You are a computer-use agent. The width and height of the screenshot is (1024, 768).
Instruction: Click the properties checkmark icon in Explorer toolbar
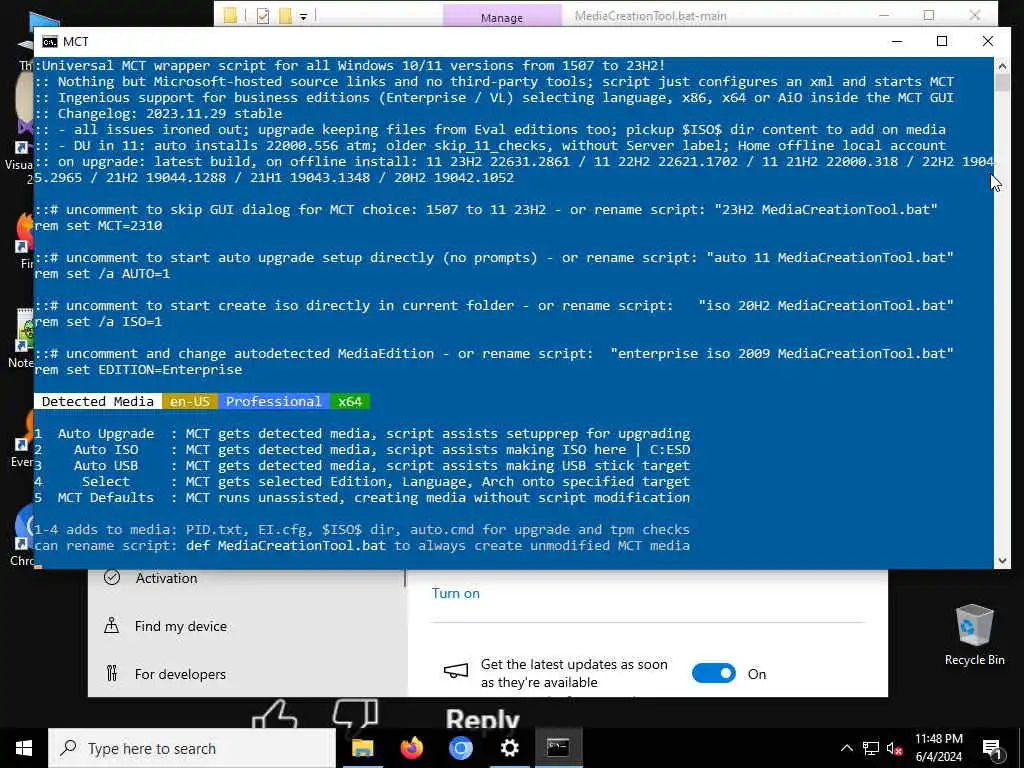[x=263, y=16]
